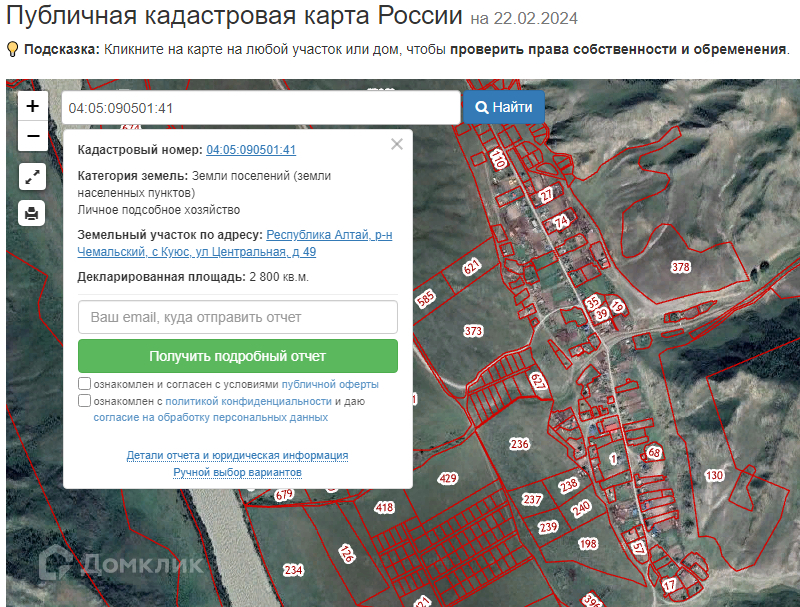This screenshot has width=800, height=607.
Task: Zoom out of the map
Action: [x=33, y=136]
